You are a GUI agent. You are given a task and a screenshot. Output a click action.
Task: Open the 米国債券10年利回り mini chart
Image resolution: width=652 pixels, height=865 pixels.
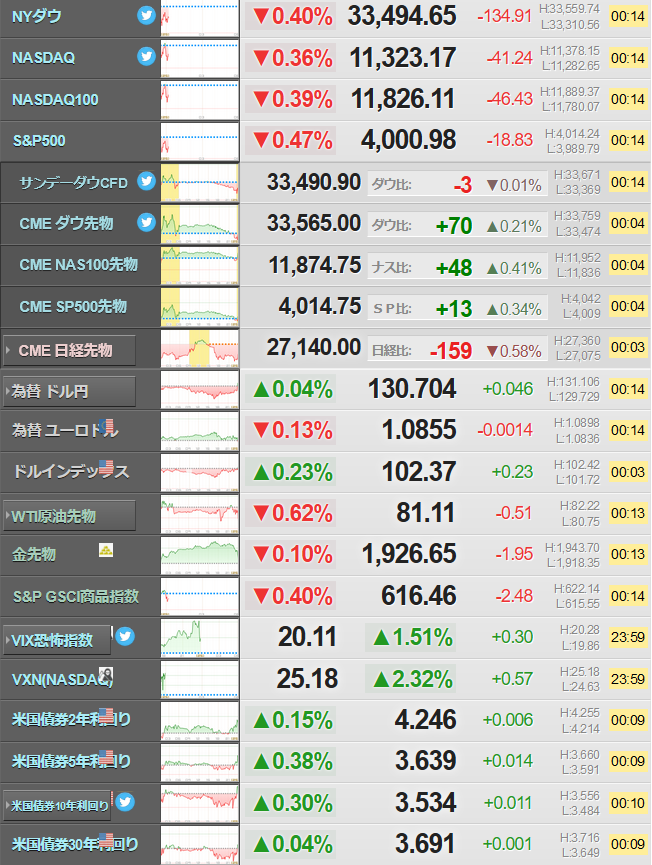[x=200, y=804]
